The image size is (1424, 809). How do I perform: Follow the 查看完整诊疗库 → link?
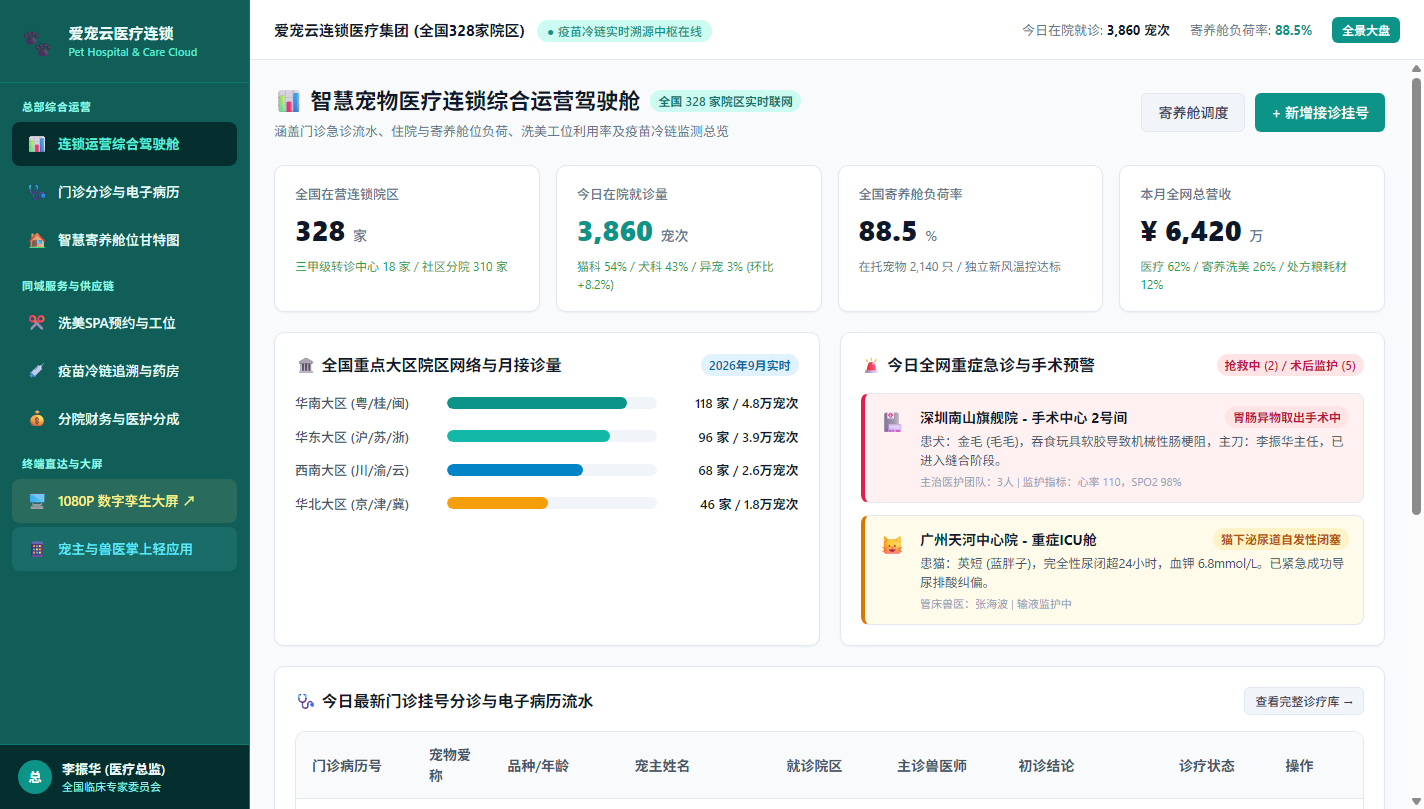[x=1304, y=702]
